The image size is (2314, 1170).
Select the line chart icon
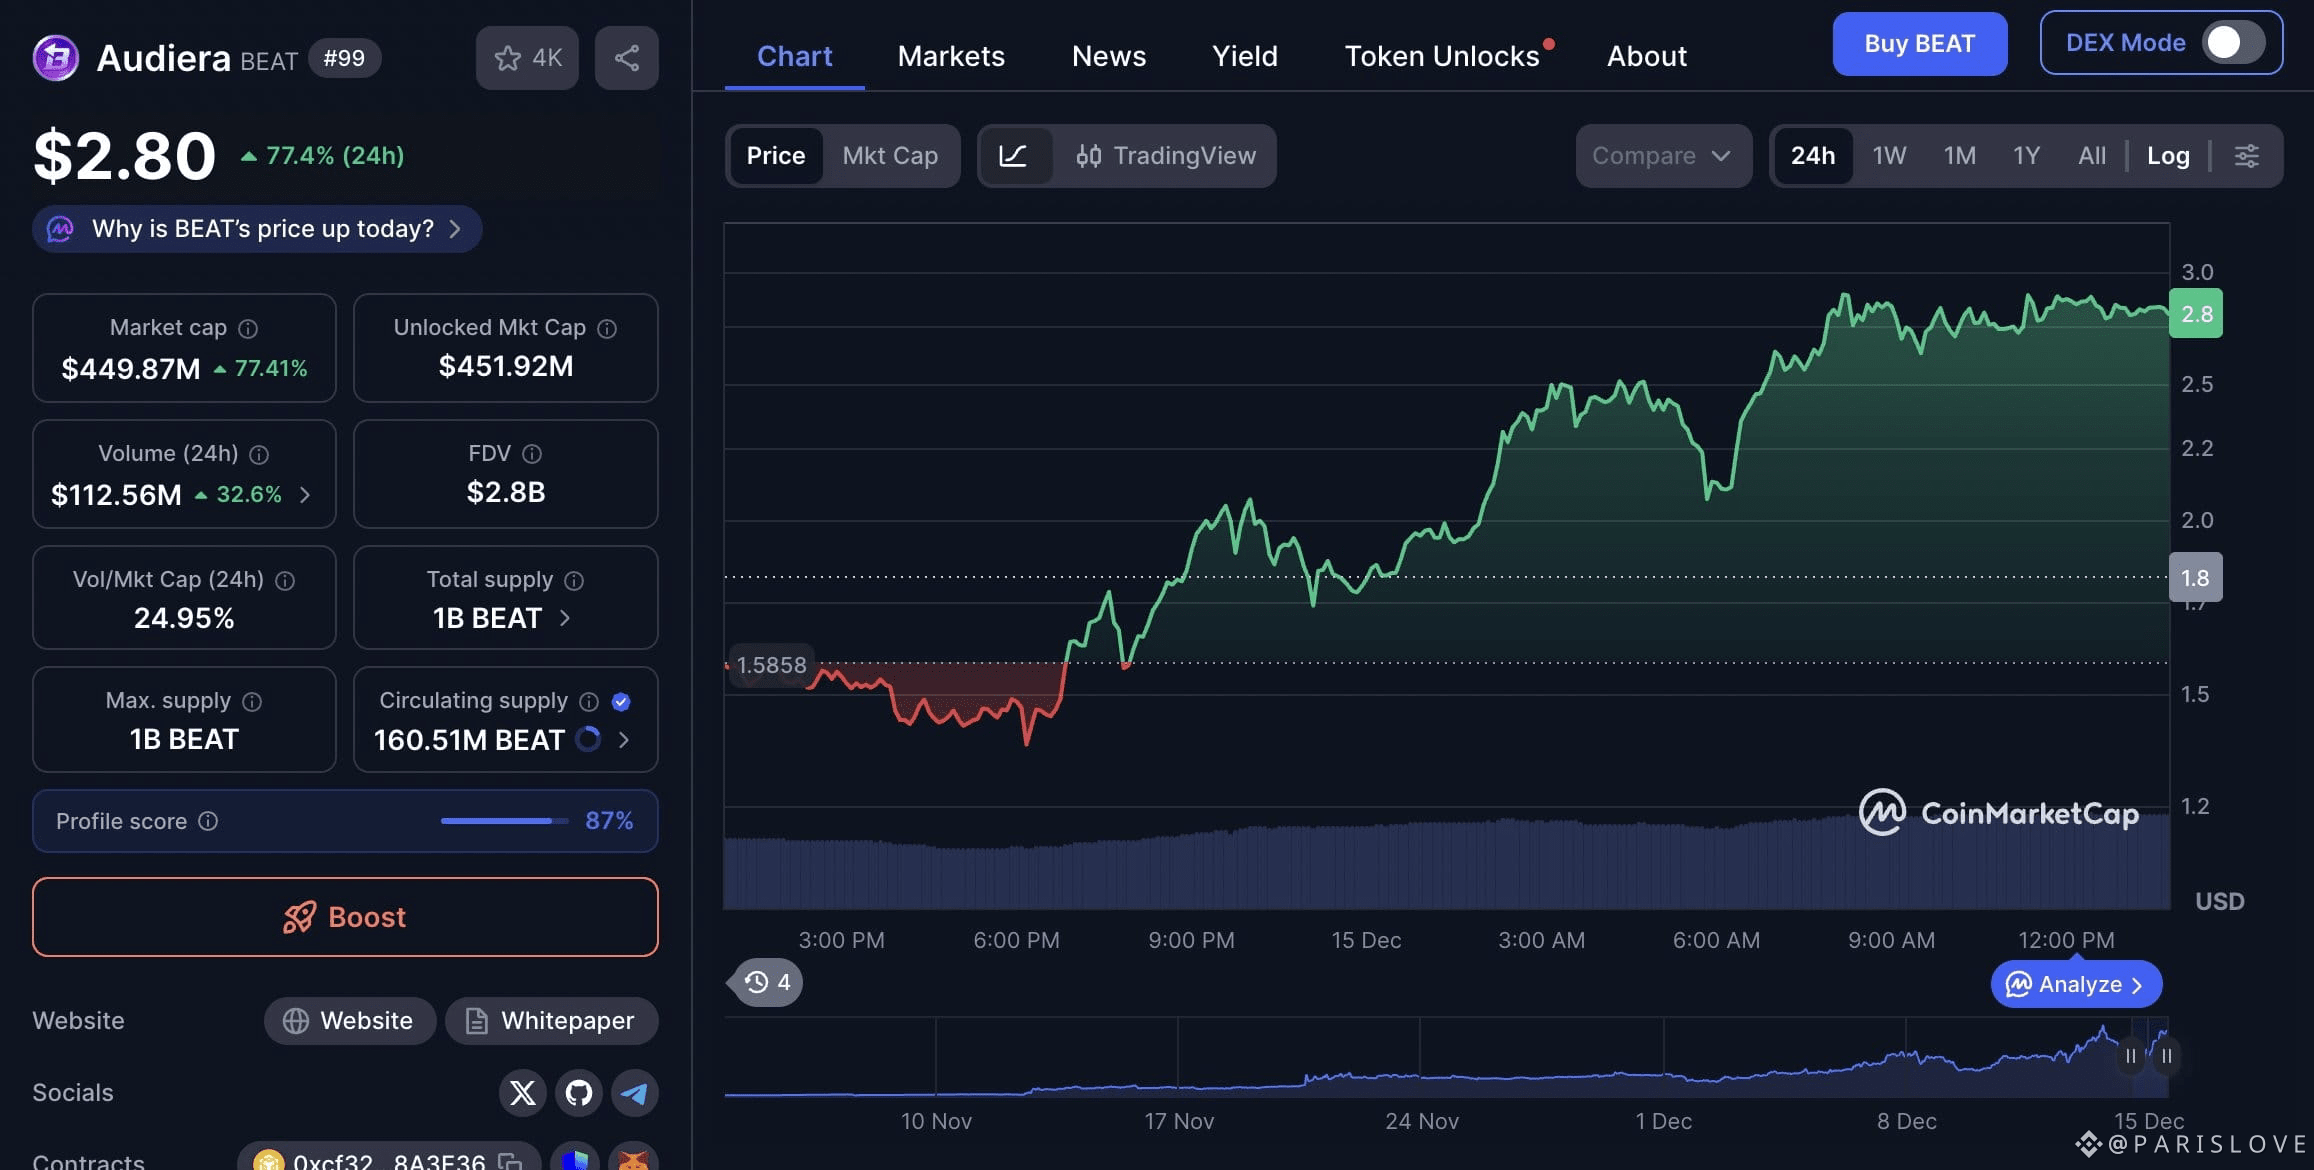click(x=1014, y=156)
